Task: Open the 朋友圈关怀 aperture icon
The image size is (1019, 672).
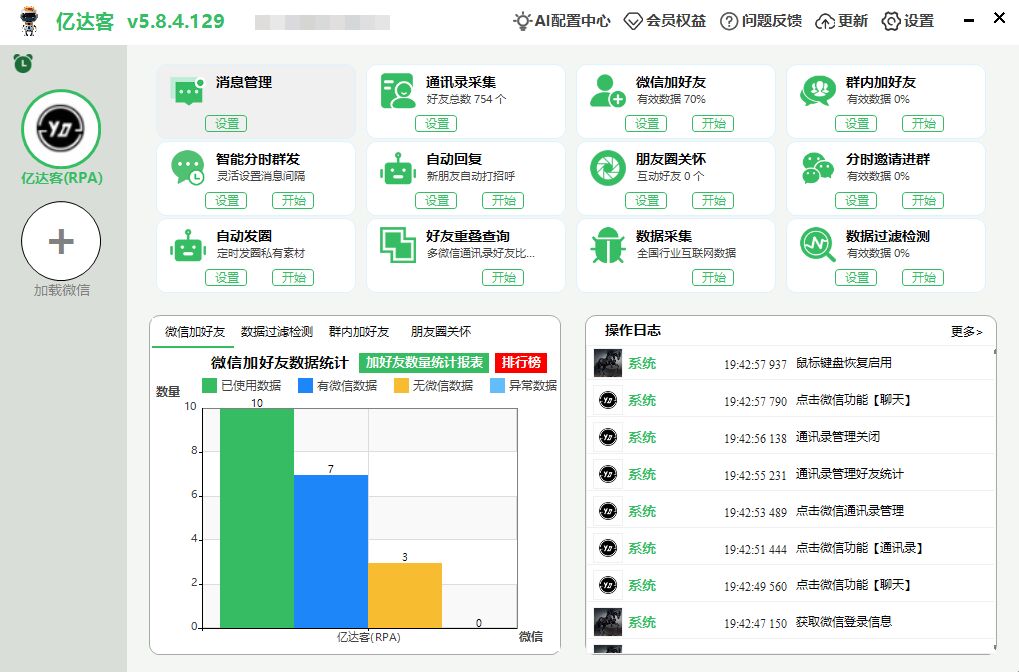Action: click(x=607, y=168)
